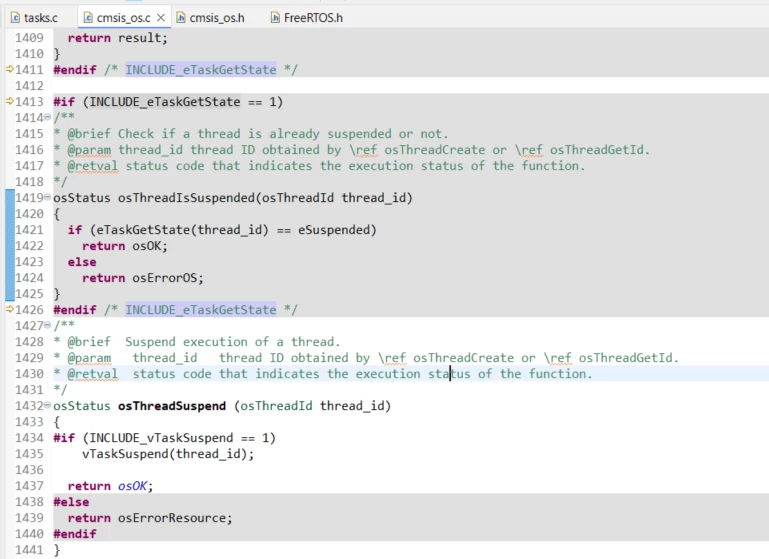The image size is (769, 559).
Task: Select the cmsis_os.c editor tab
Action: pos(123,18)
